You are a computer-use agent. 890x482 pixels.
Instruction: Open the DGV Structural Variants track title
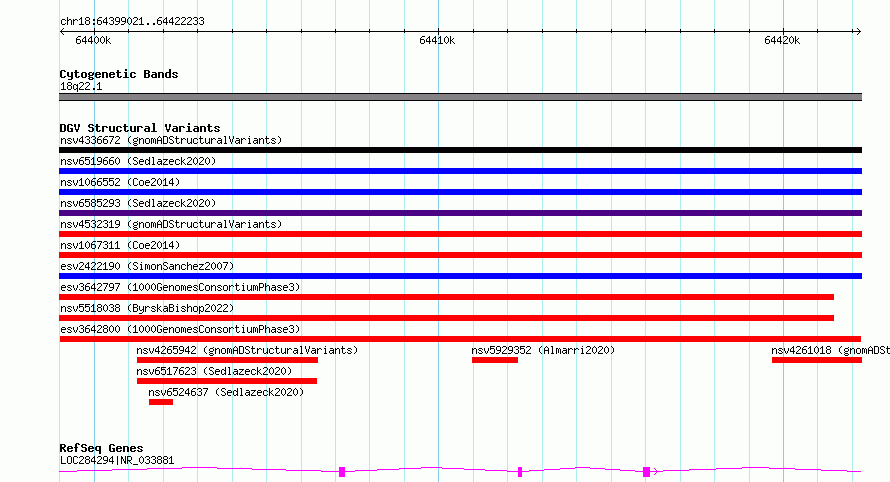click(140, 128)
